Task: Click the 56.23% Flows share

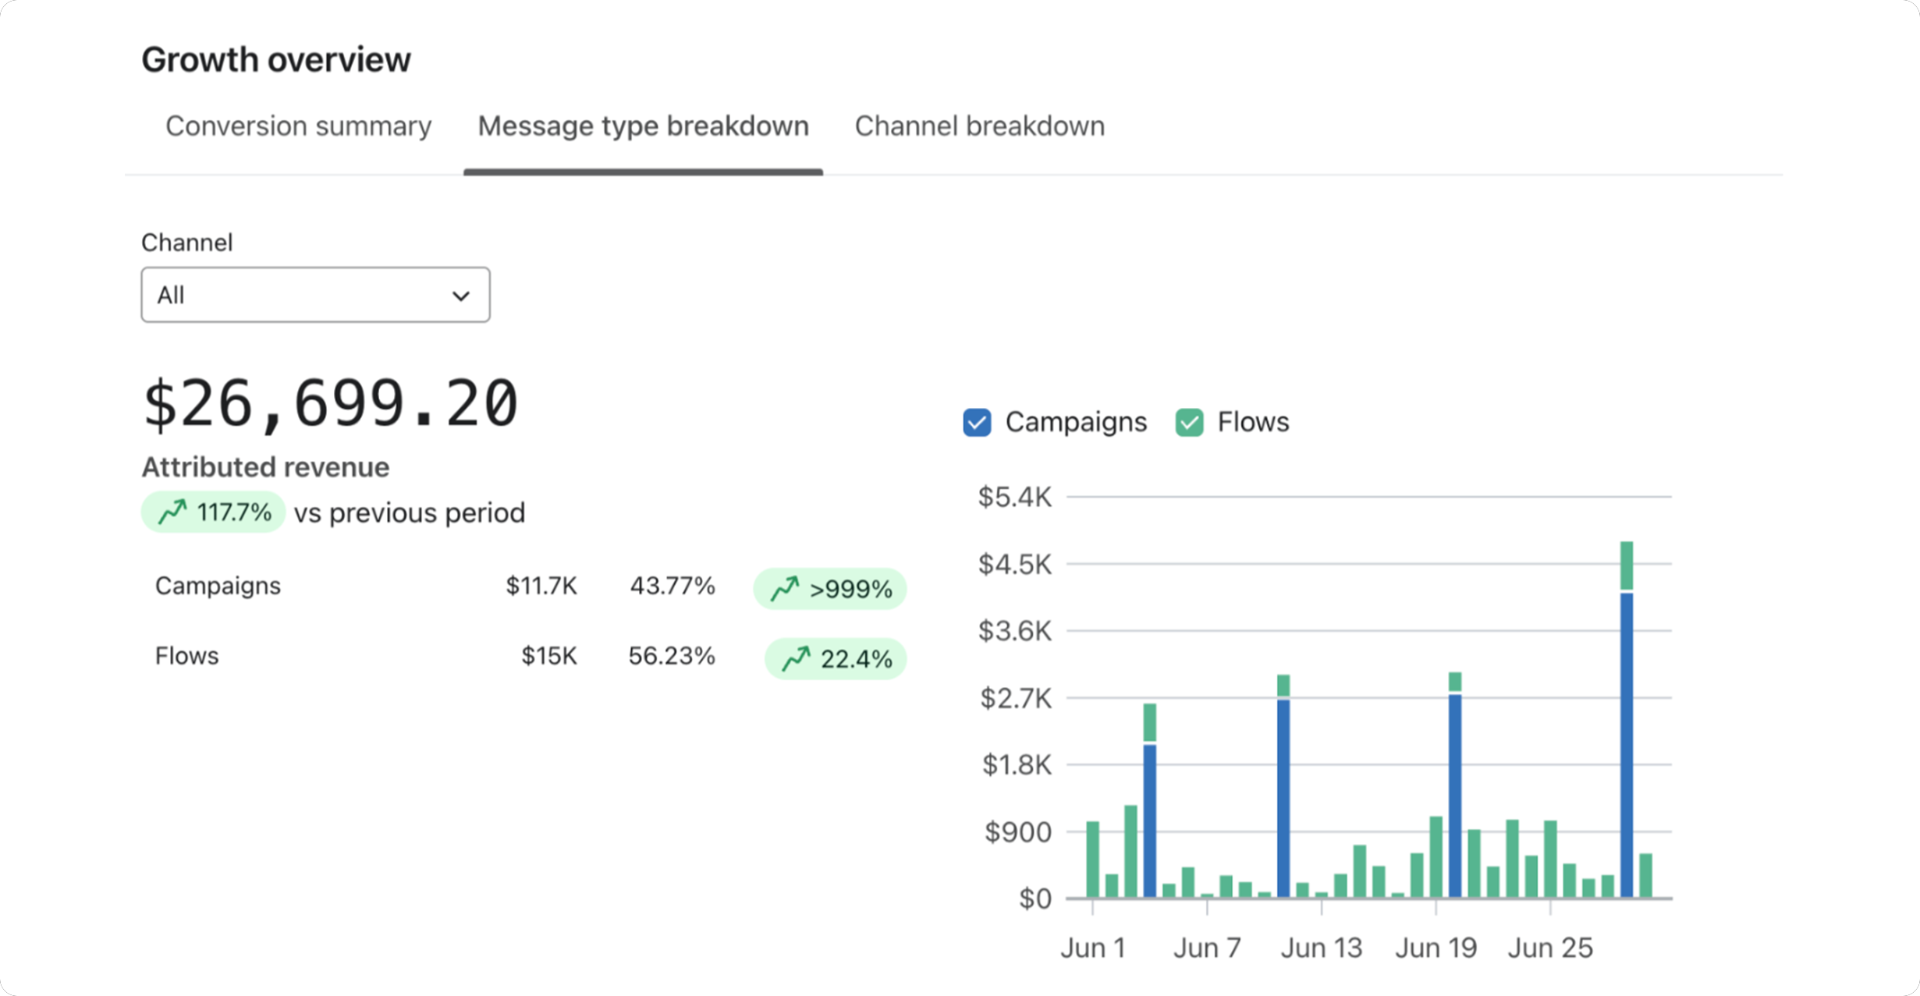Action: tap(671, 656)
